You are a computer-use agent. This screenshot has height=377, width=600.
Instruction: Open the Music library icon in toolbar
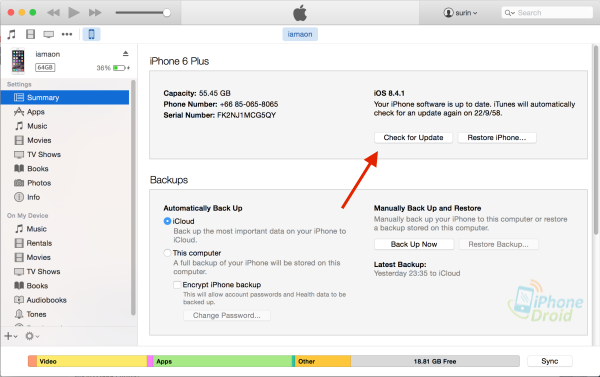tap(11, 34)
